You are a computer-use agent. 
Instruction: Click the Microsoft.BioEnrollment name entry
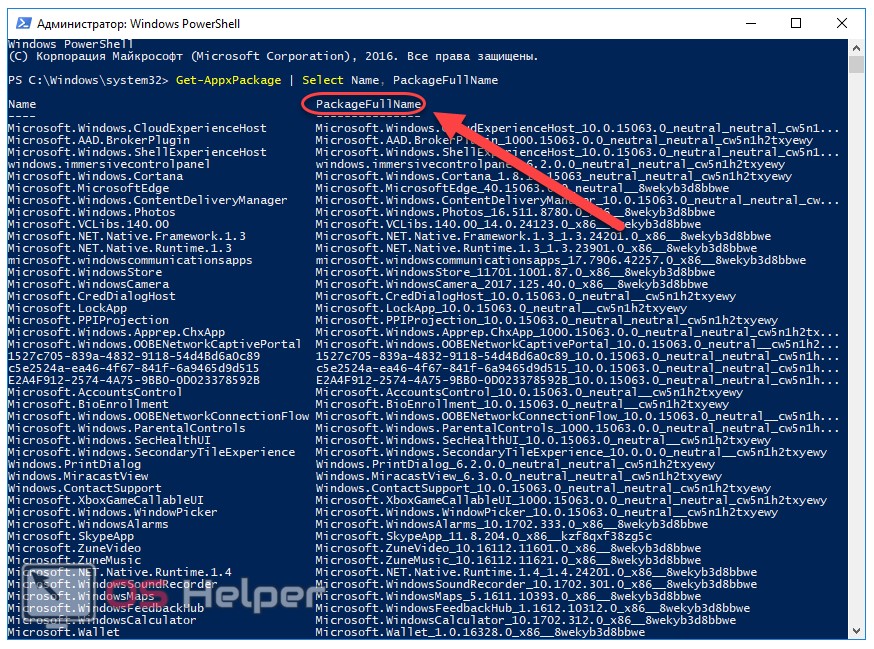88,404
